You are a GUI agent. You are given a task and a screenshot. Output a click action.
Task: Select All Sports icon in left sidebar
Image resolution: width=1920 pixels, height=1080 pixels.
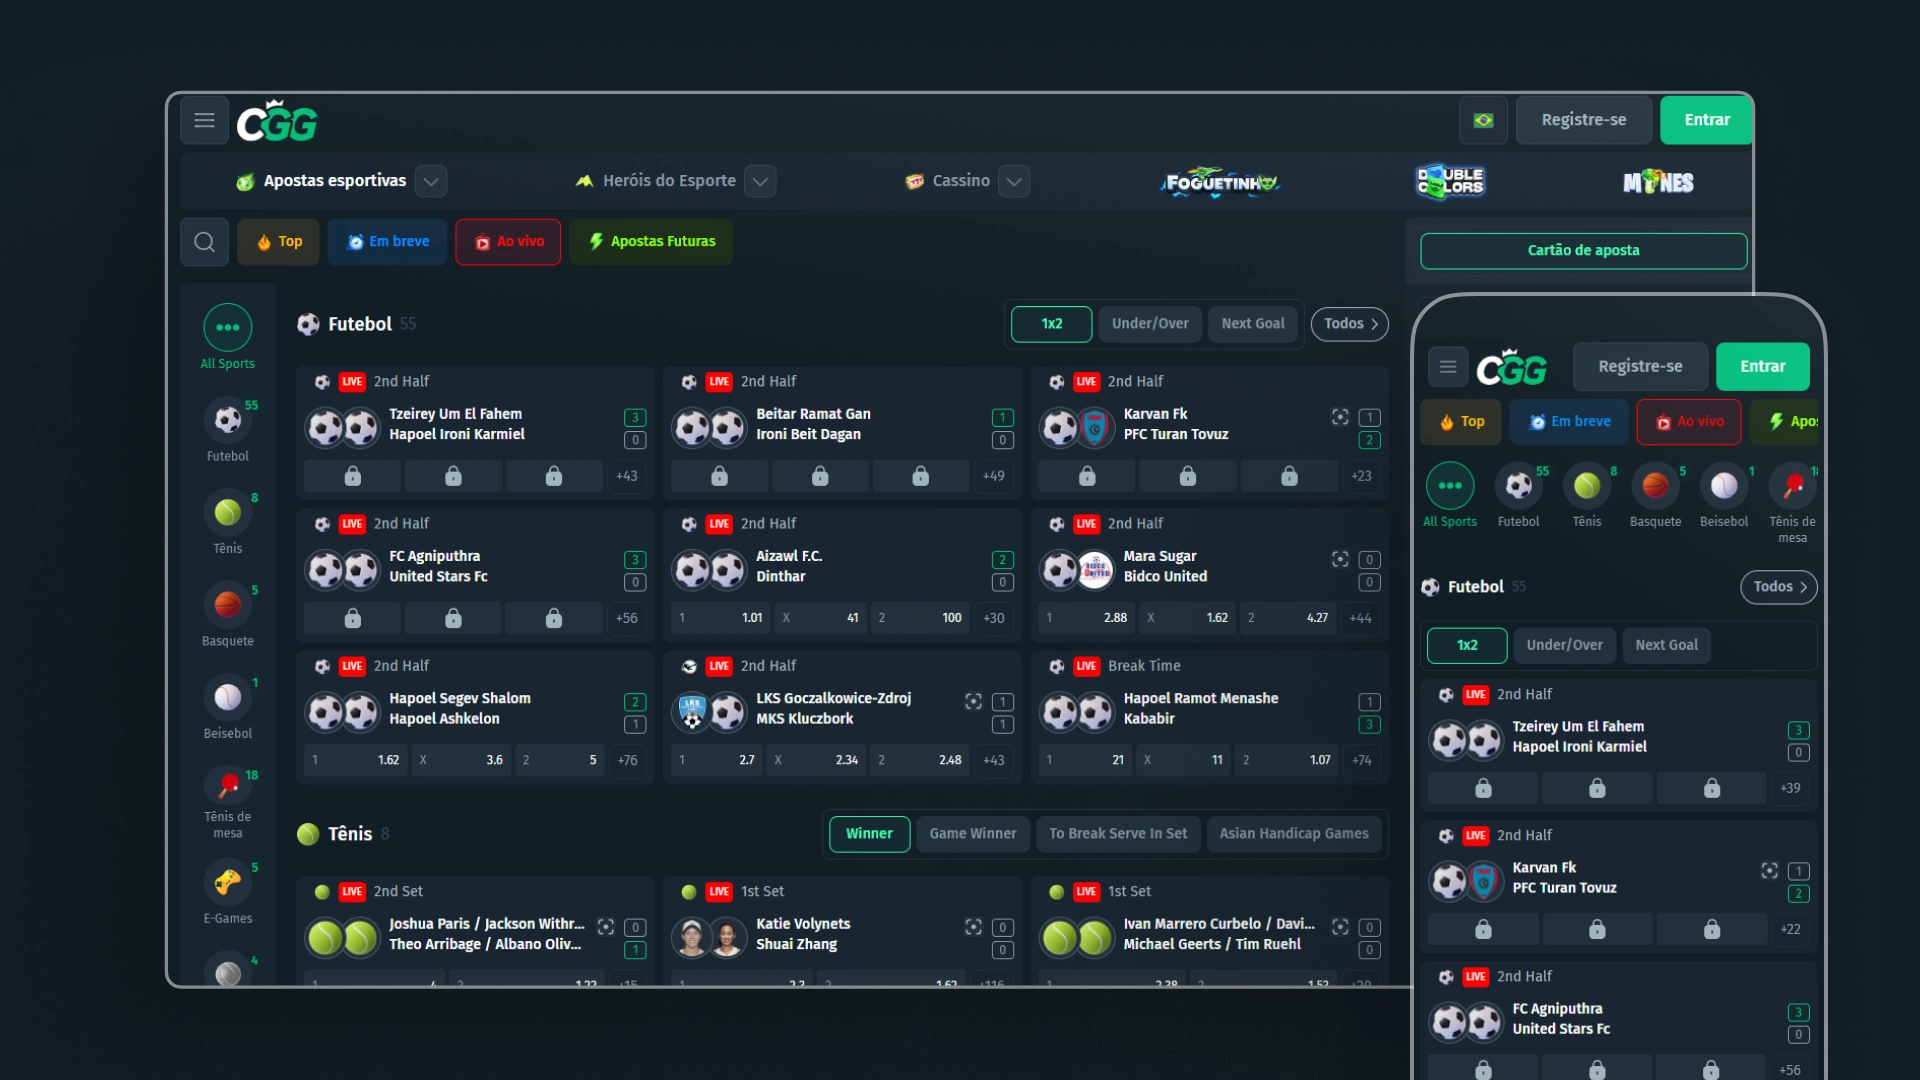pyautogui.click(x=228, y=327)
